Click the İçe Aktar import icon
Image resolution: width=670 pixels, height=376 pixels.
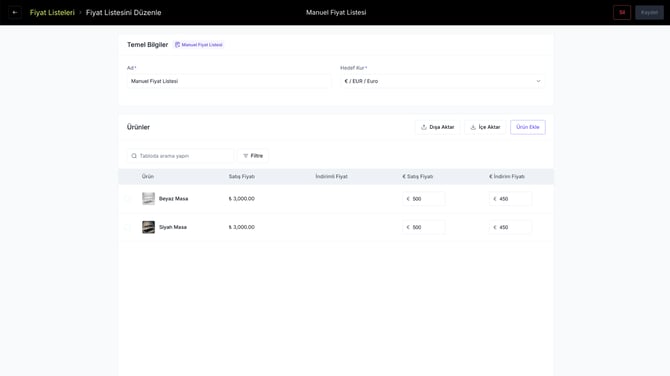473,127
